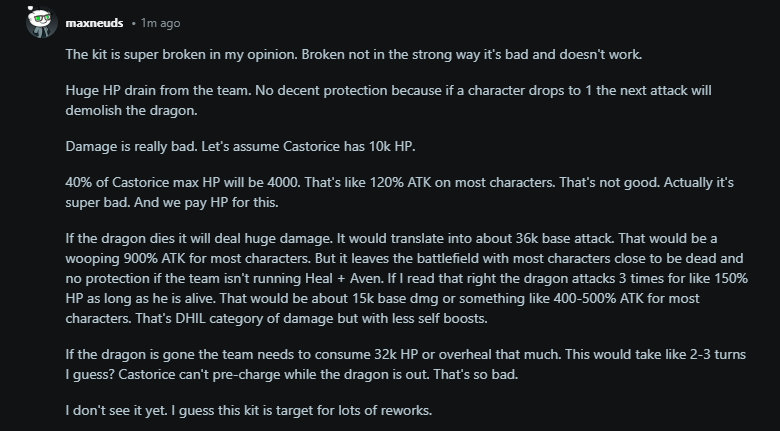The height and width of the screenshot is (431, 780).
Task: Click the 'If the dragon is gone' paragraph
Action: pyautogui.click(x=405, y=364)
